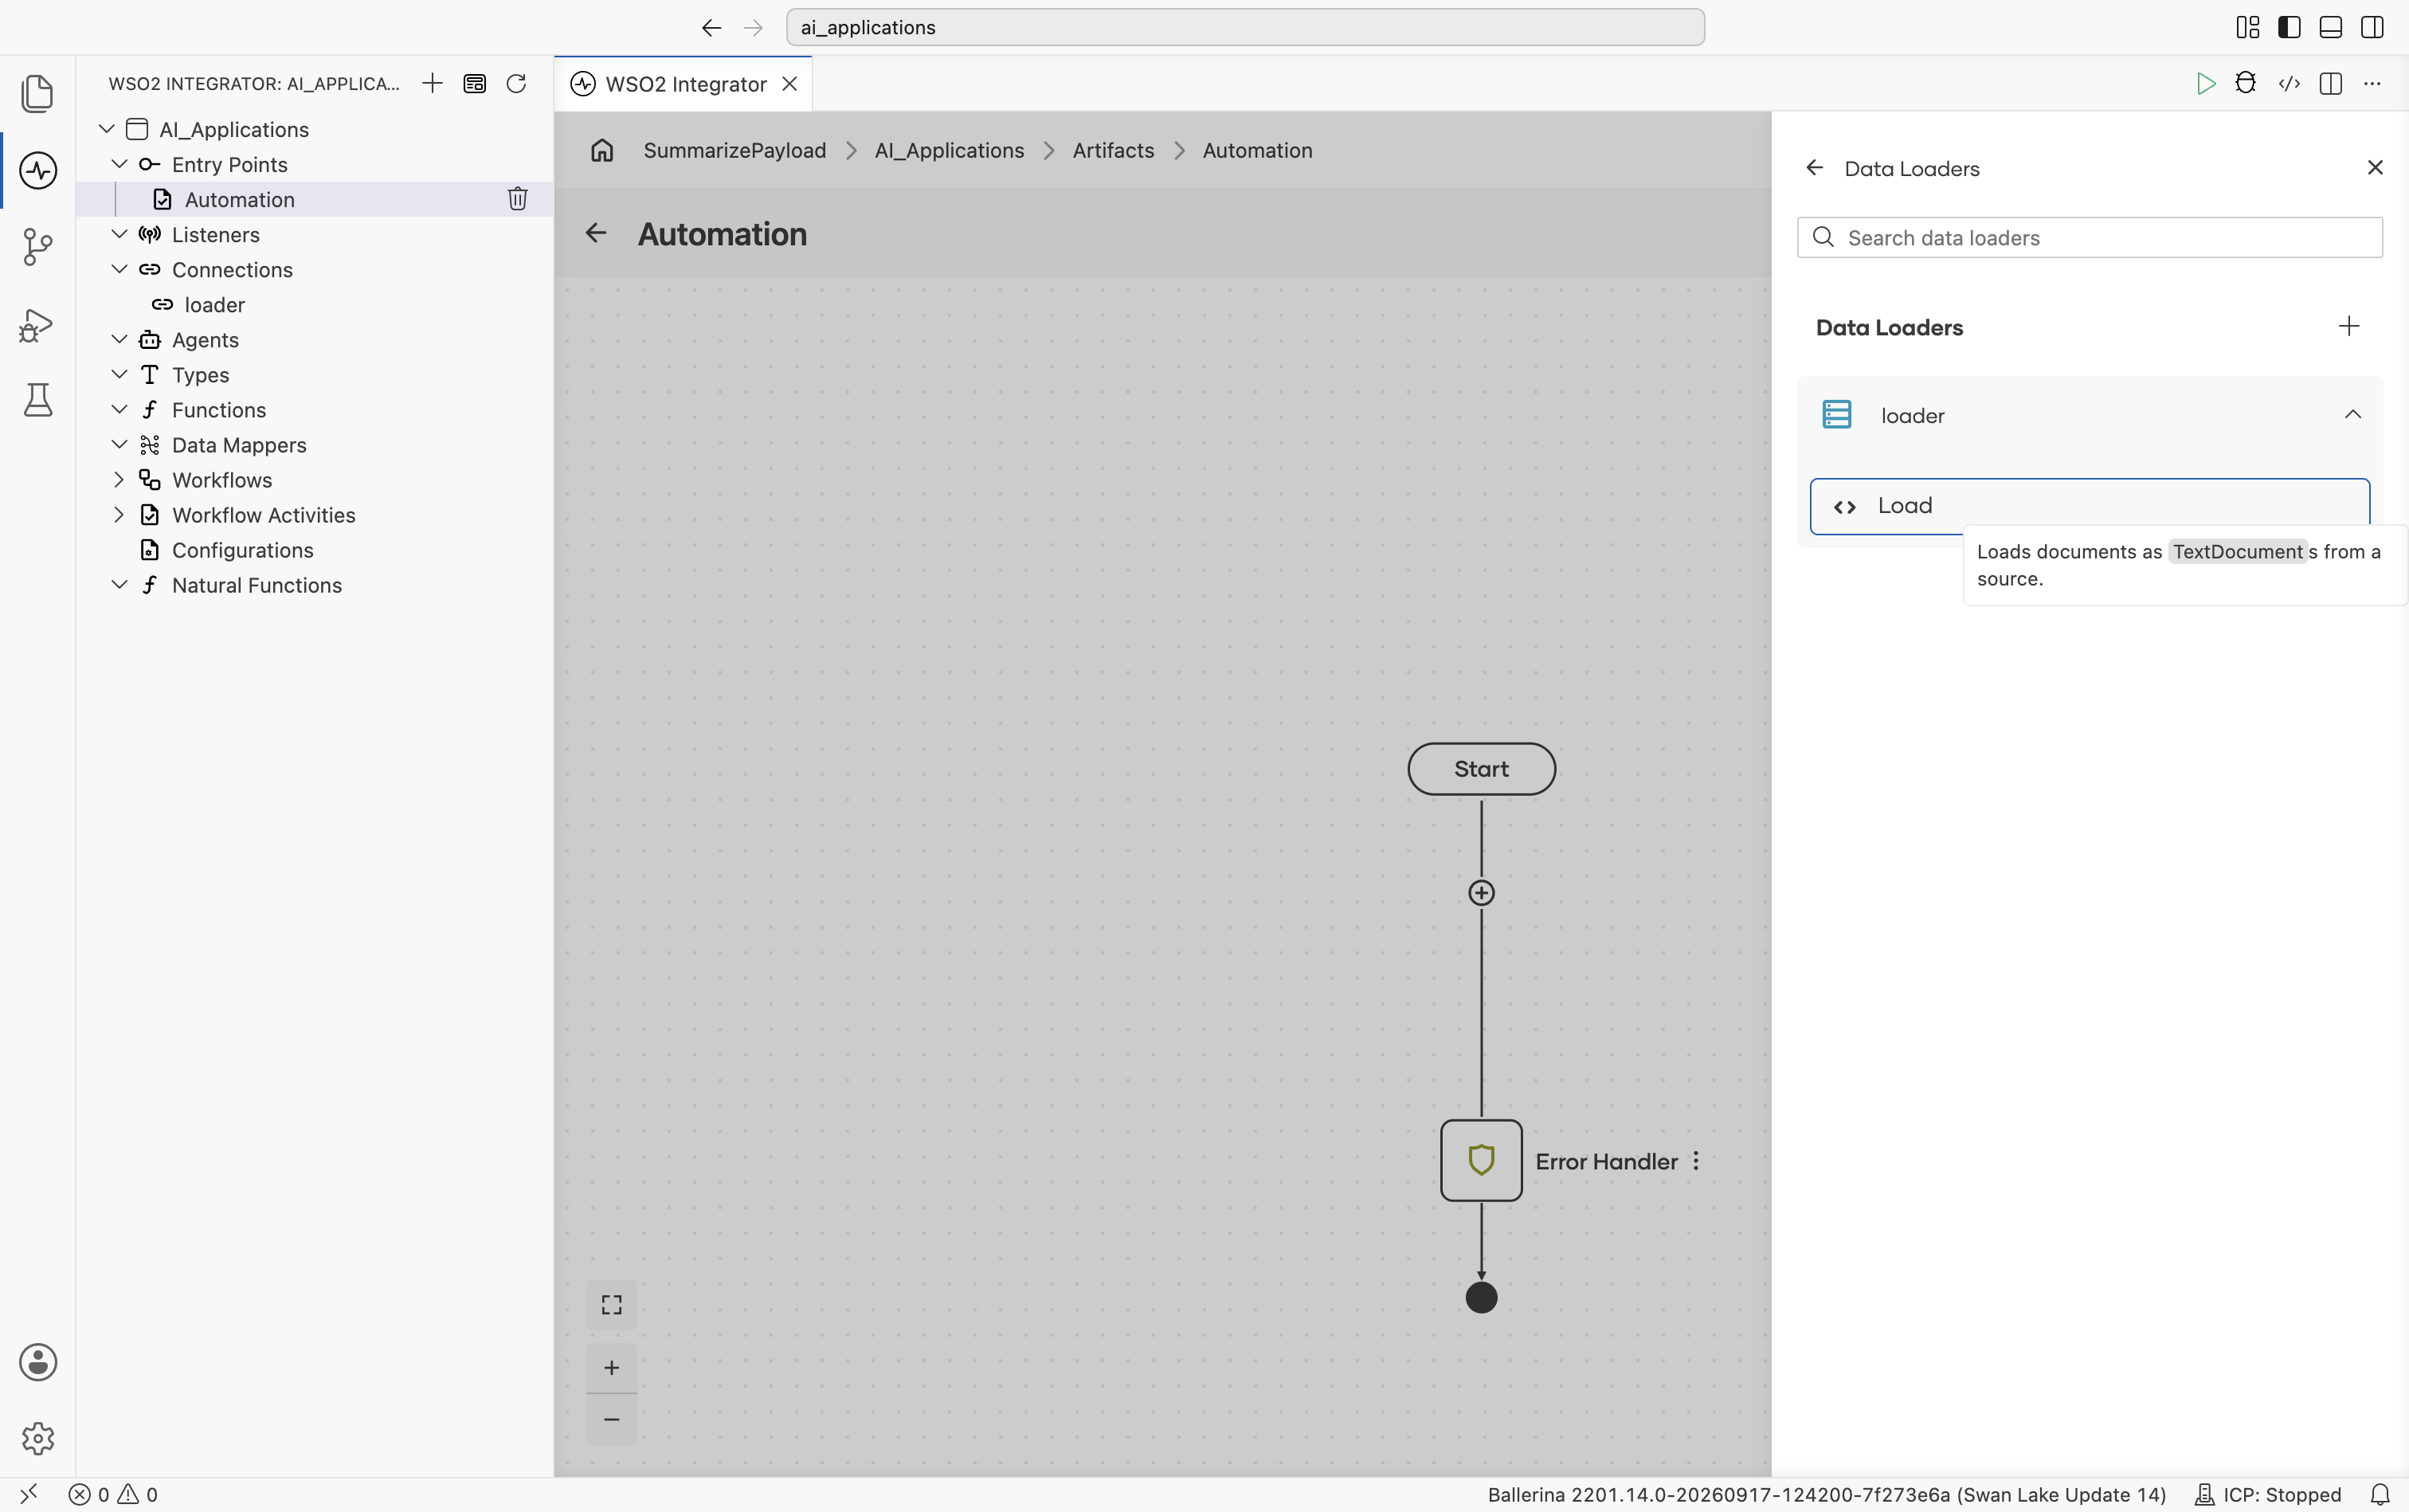This screenshot has height=1512, width=2409.
Task: Open Run and Debug view
Action: click(x=37, y=324)
